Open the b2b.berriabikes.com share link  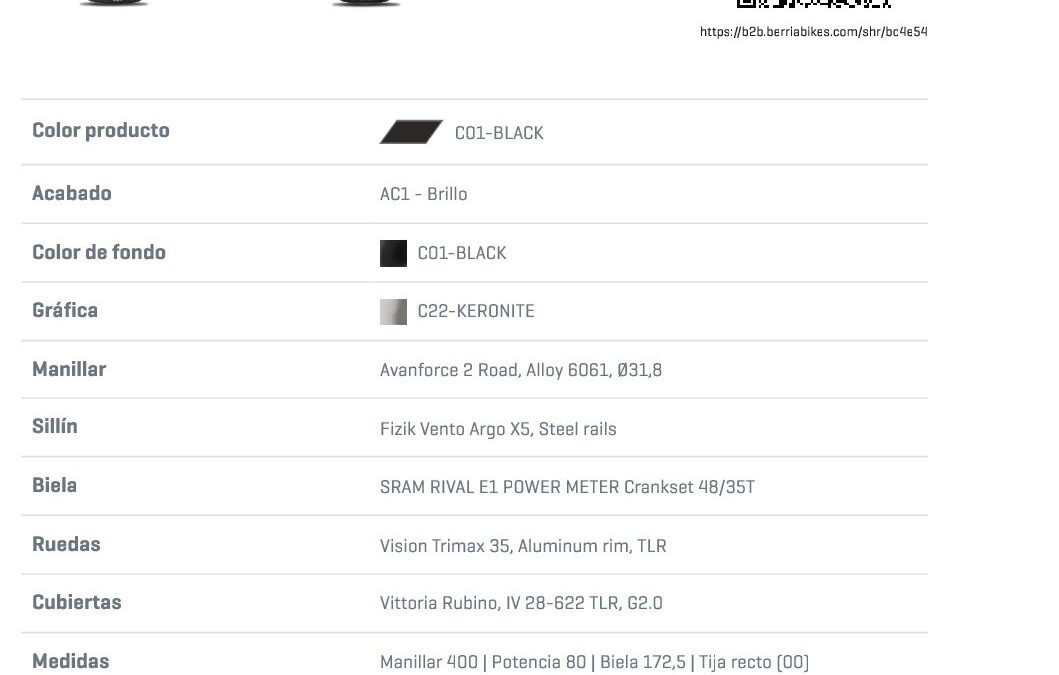813,32
